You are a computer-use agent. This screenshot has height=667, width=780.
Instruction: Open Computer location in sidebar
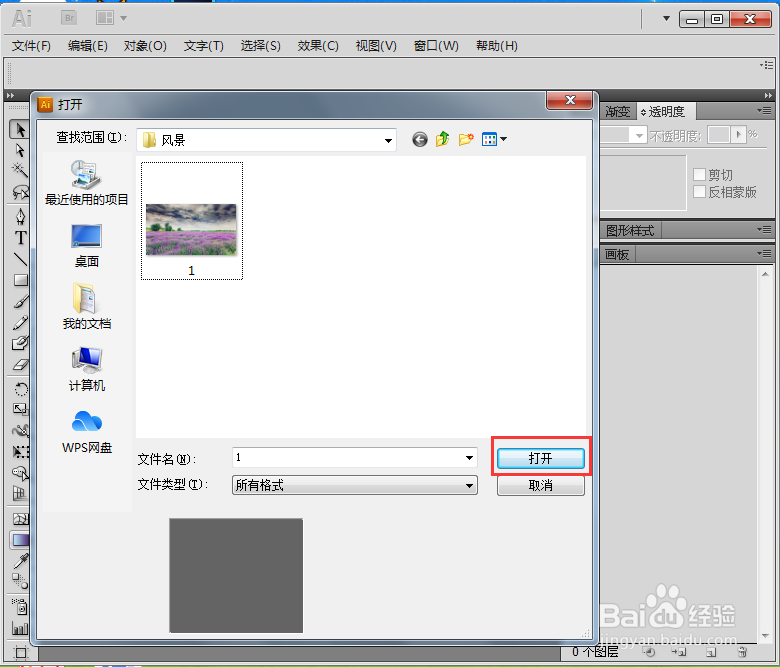87,369
